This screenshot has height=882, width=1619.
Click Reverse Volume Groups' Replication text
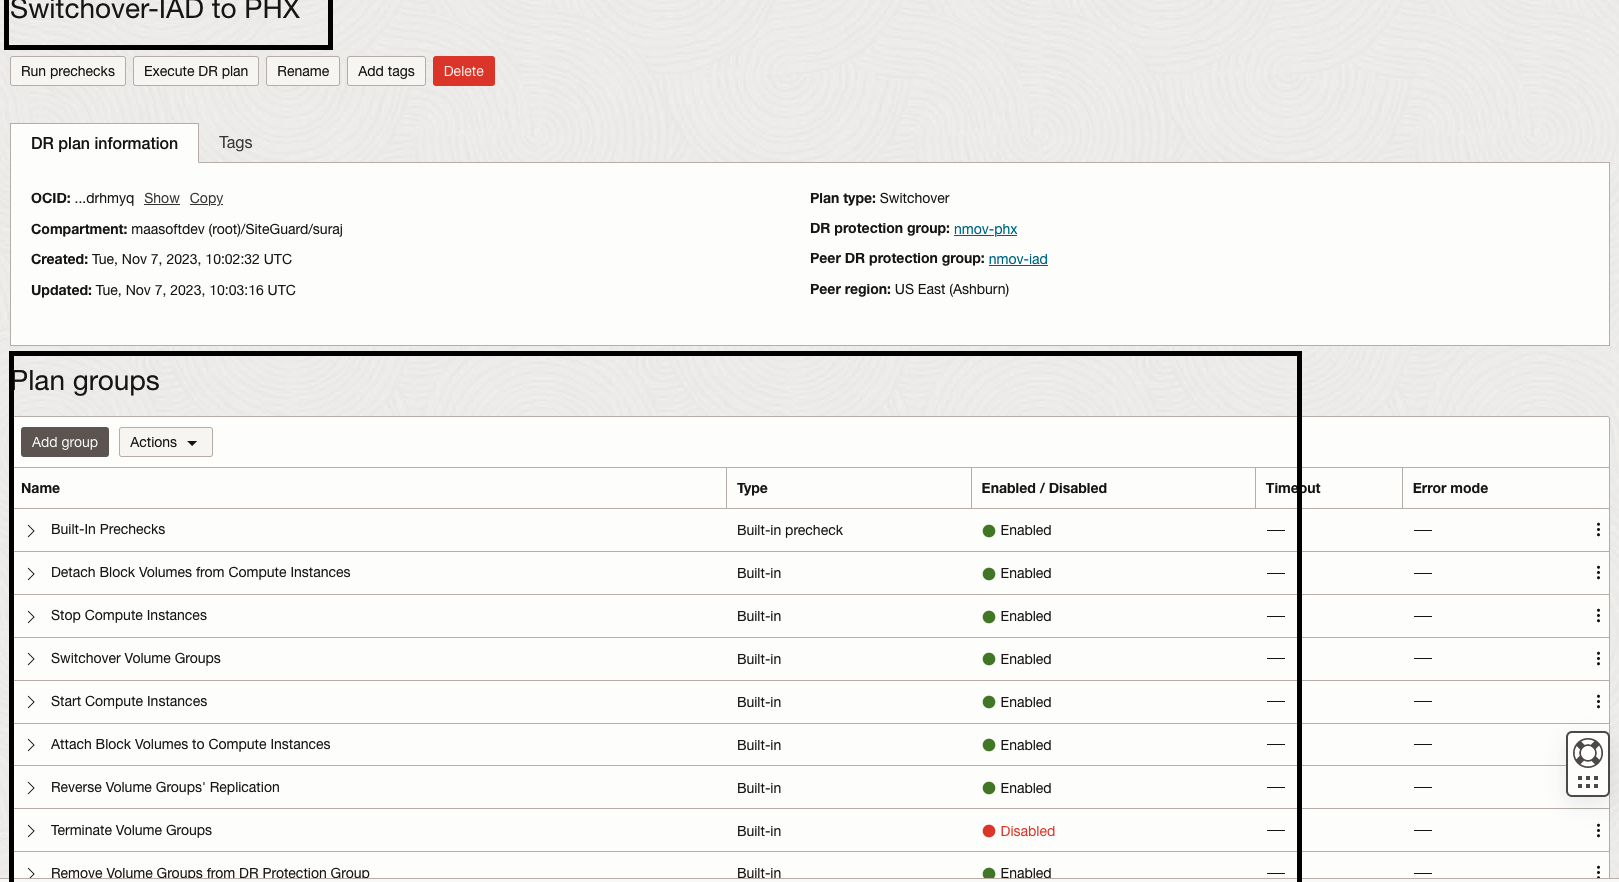coord(165,788)
